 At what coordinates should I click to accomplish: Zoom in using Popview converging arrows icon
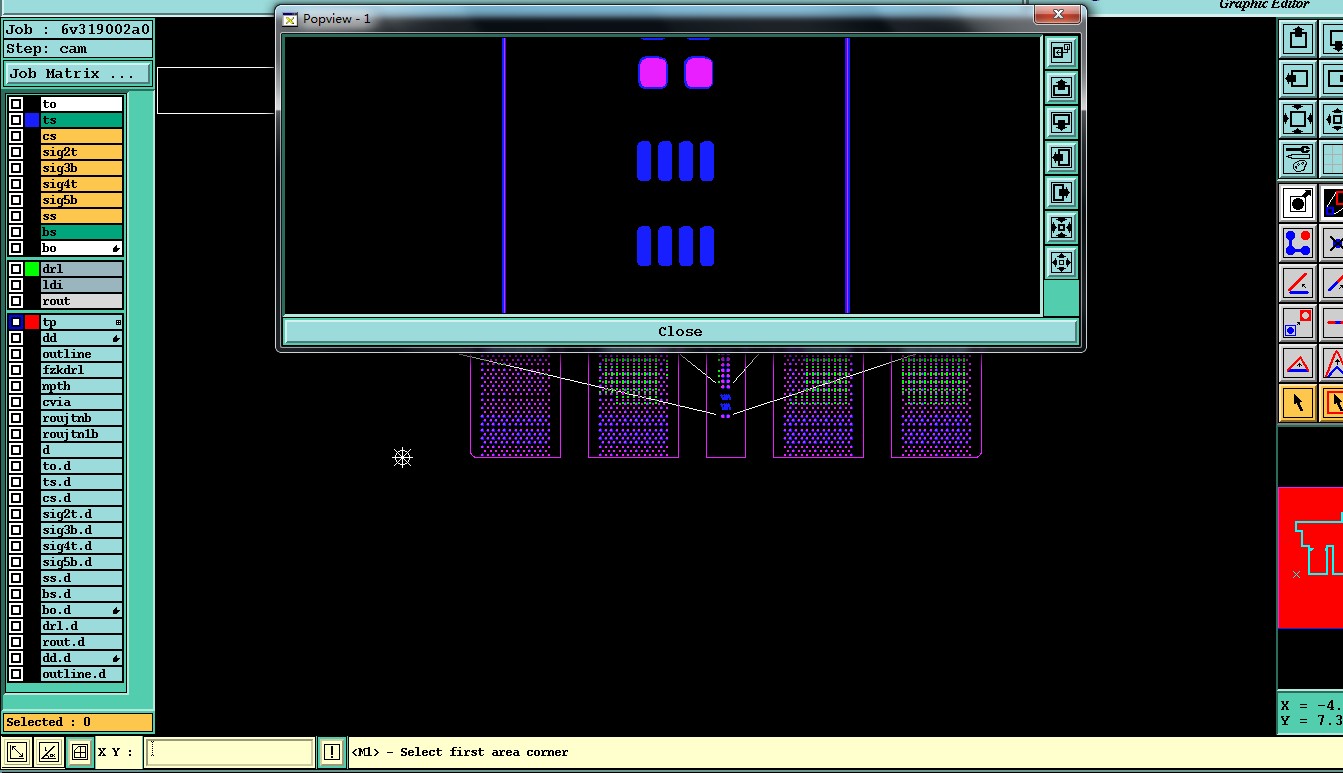(x=1061, y=228)
